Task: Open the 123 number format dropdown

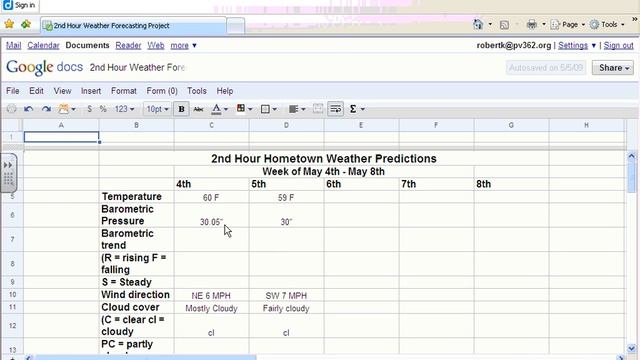Action: pyautogui.click(x=124, y=109)
